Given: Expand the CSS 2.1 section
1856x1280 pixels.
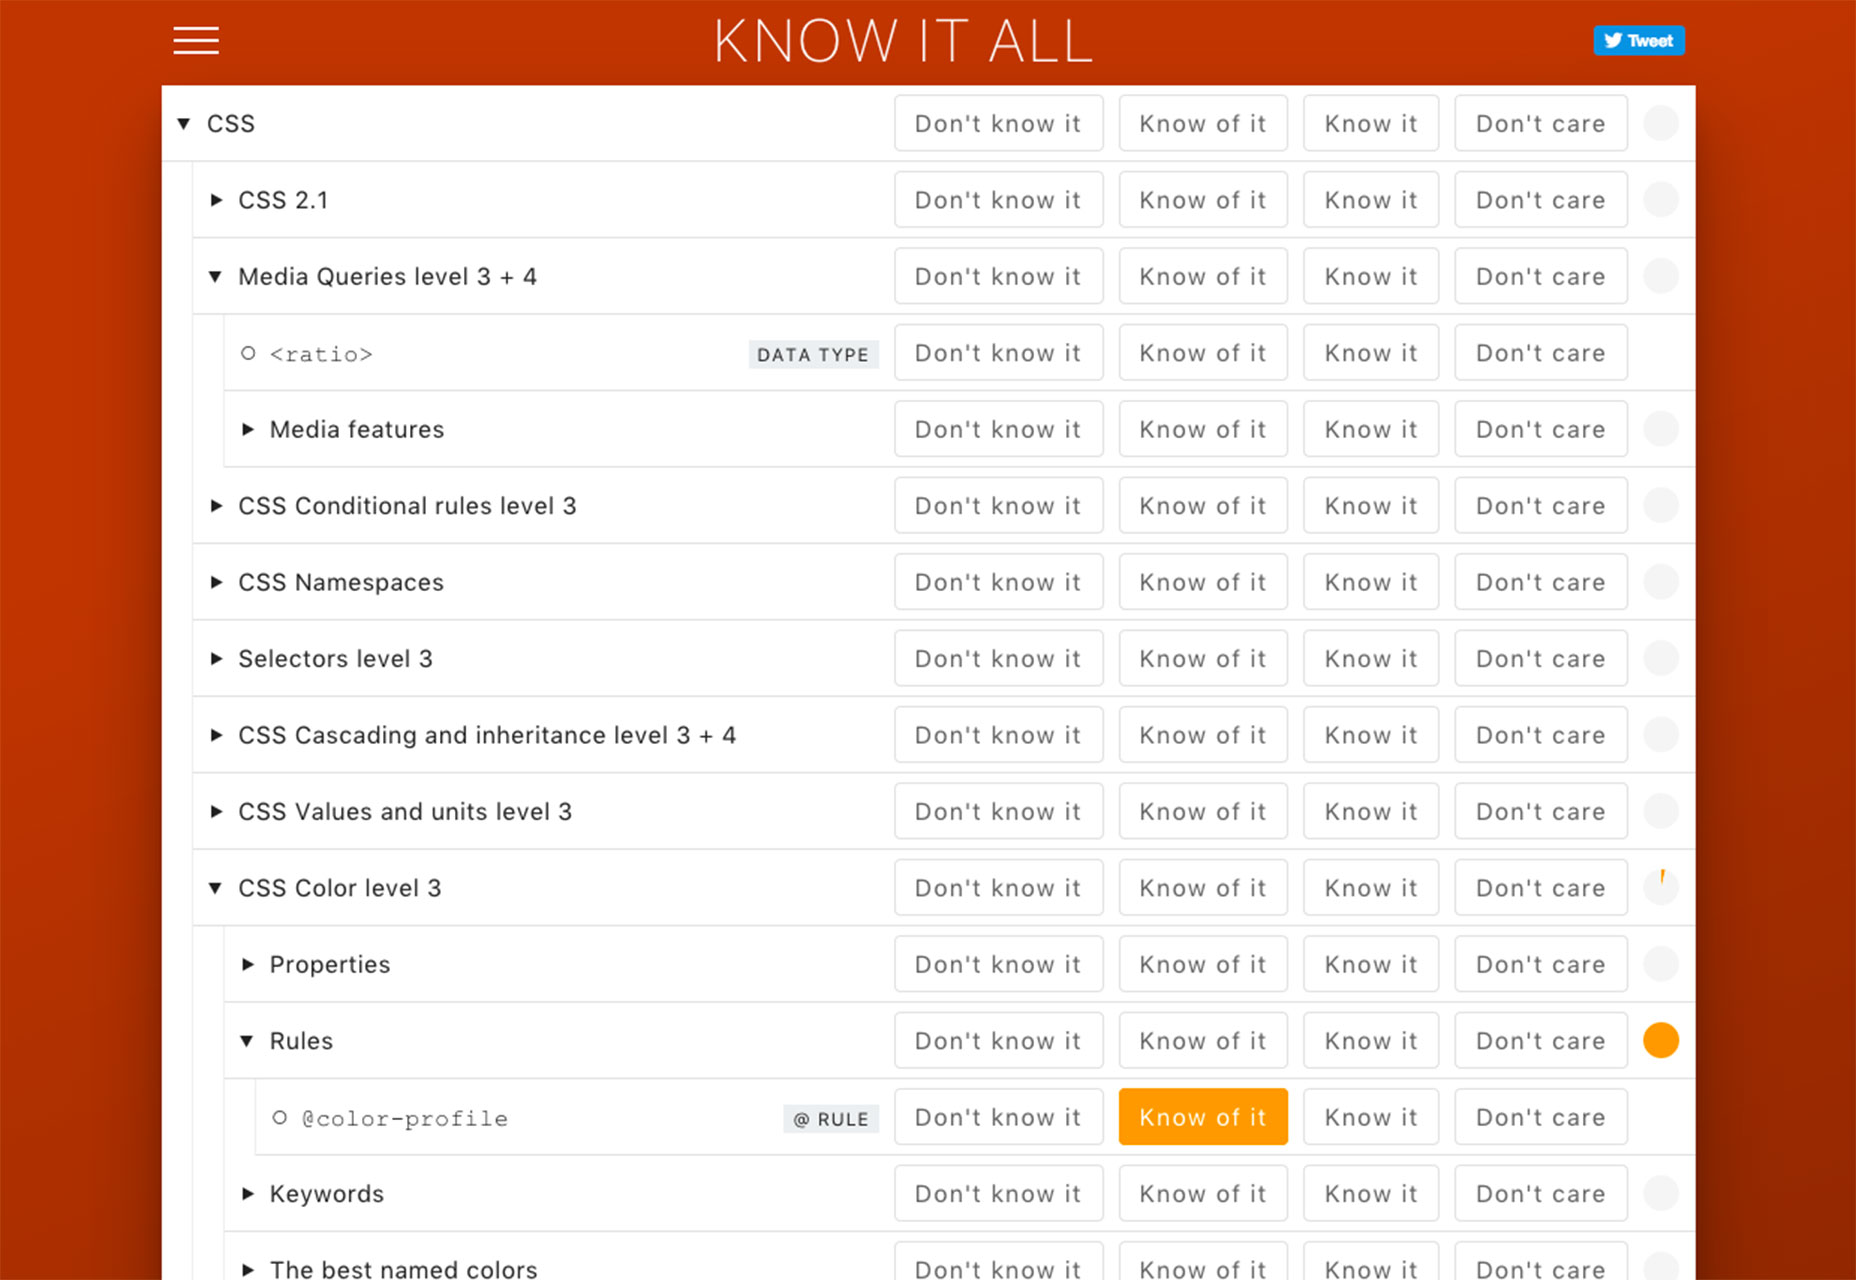Looking at the screenshot, I should [216, 200].
